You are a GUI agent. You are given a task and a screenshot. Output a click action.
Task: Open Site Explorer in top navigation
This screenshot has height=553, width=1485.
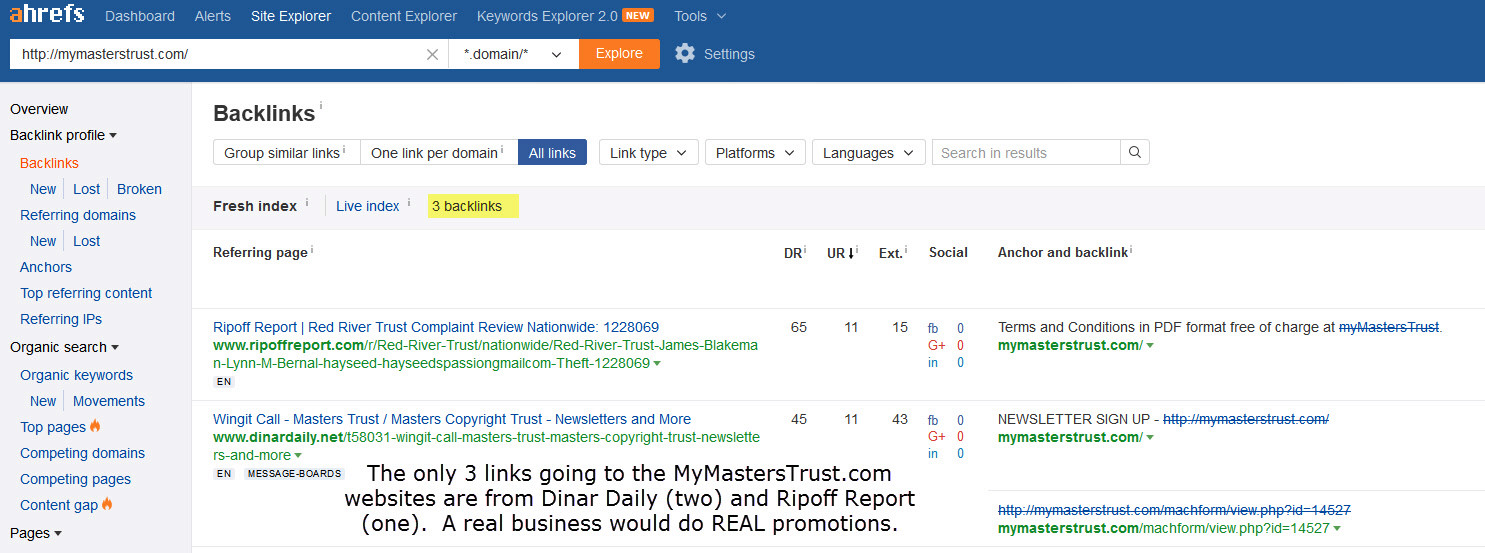click(x=291, y=16)
